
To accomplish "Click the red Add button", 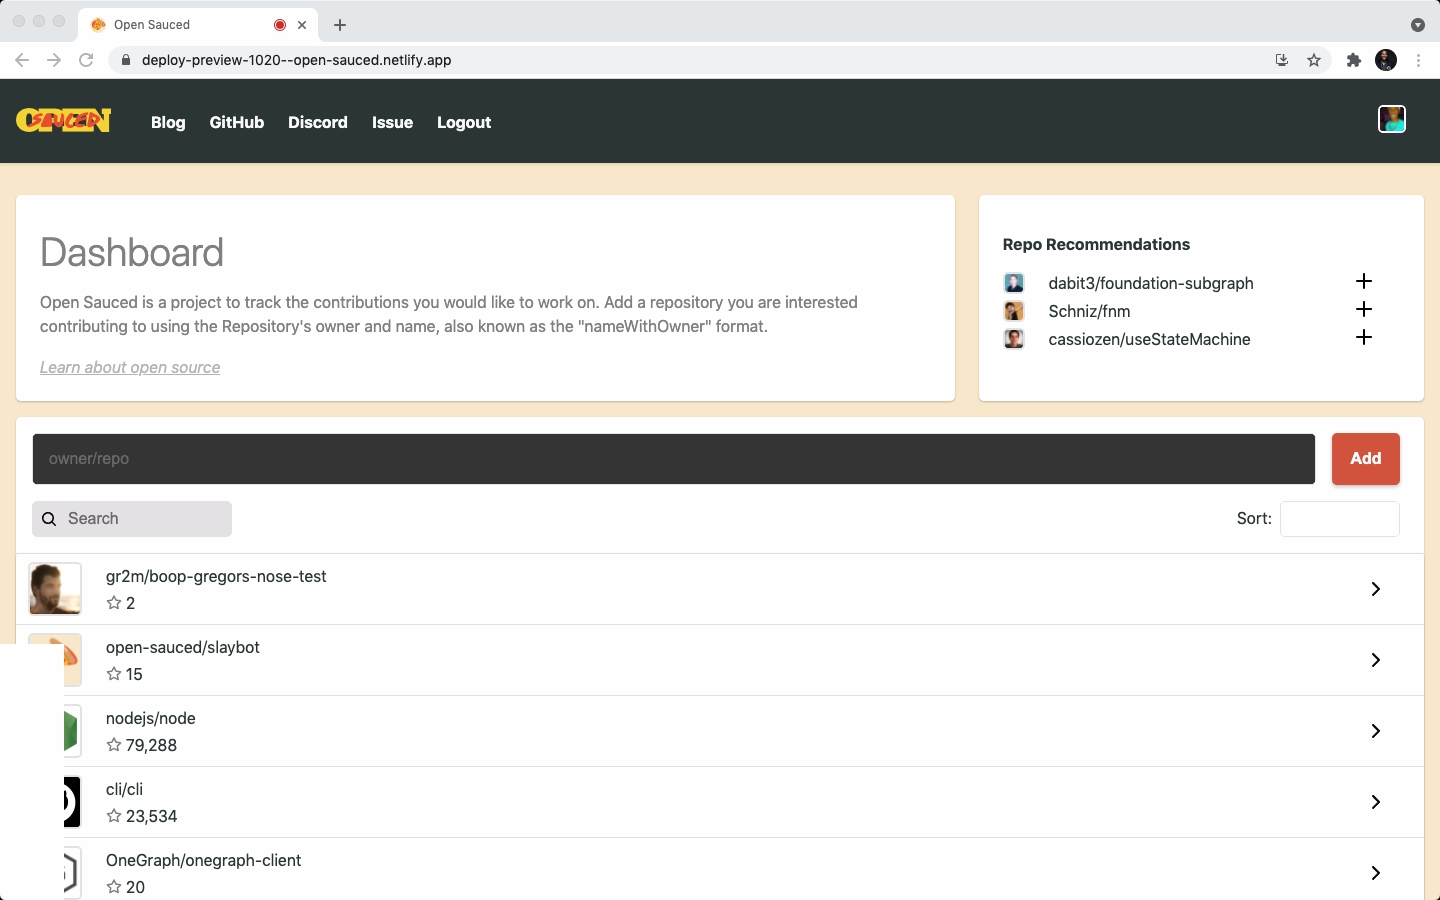I will point(1366,459).
